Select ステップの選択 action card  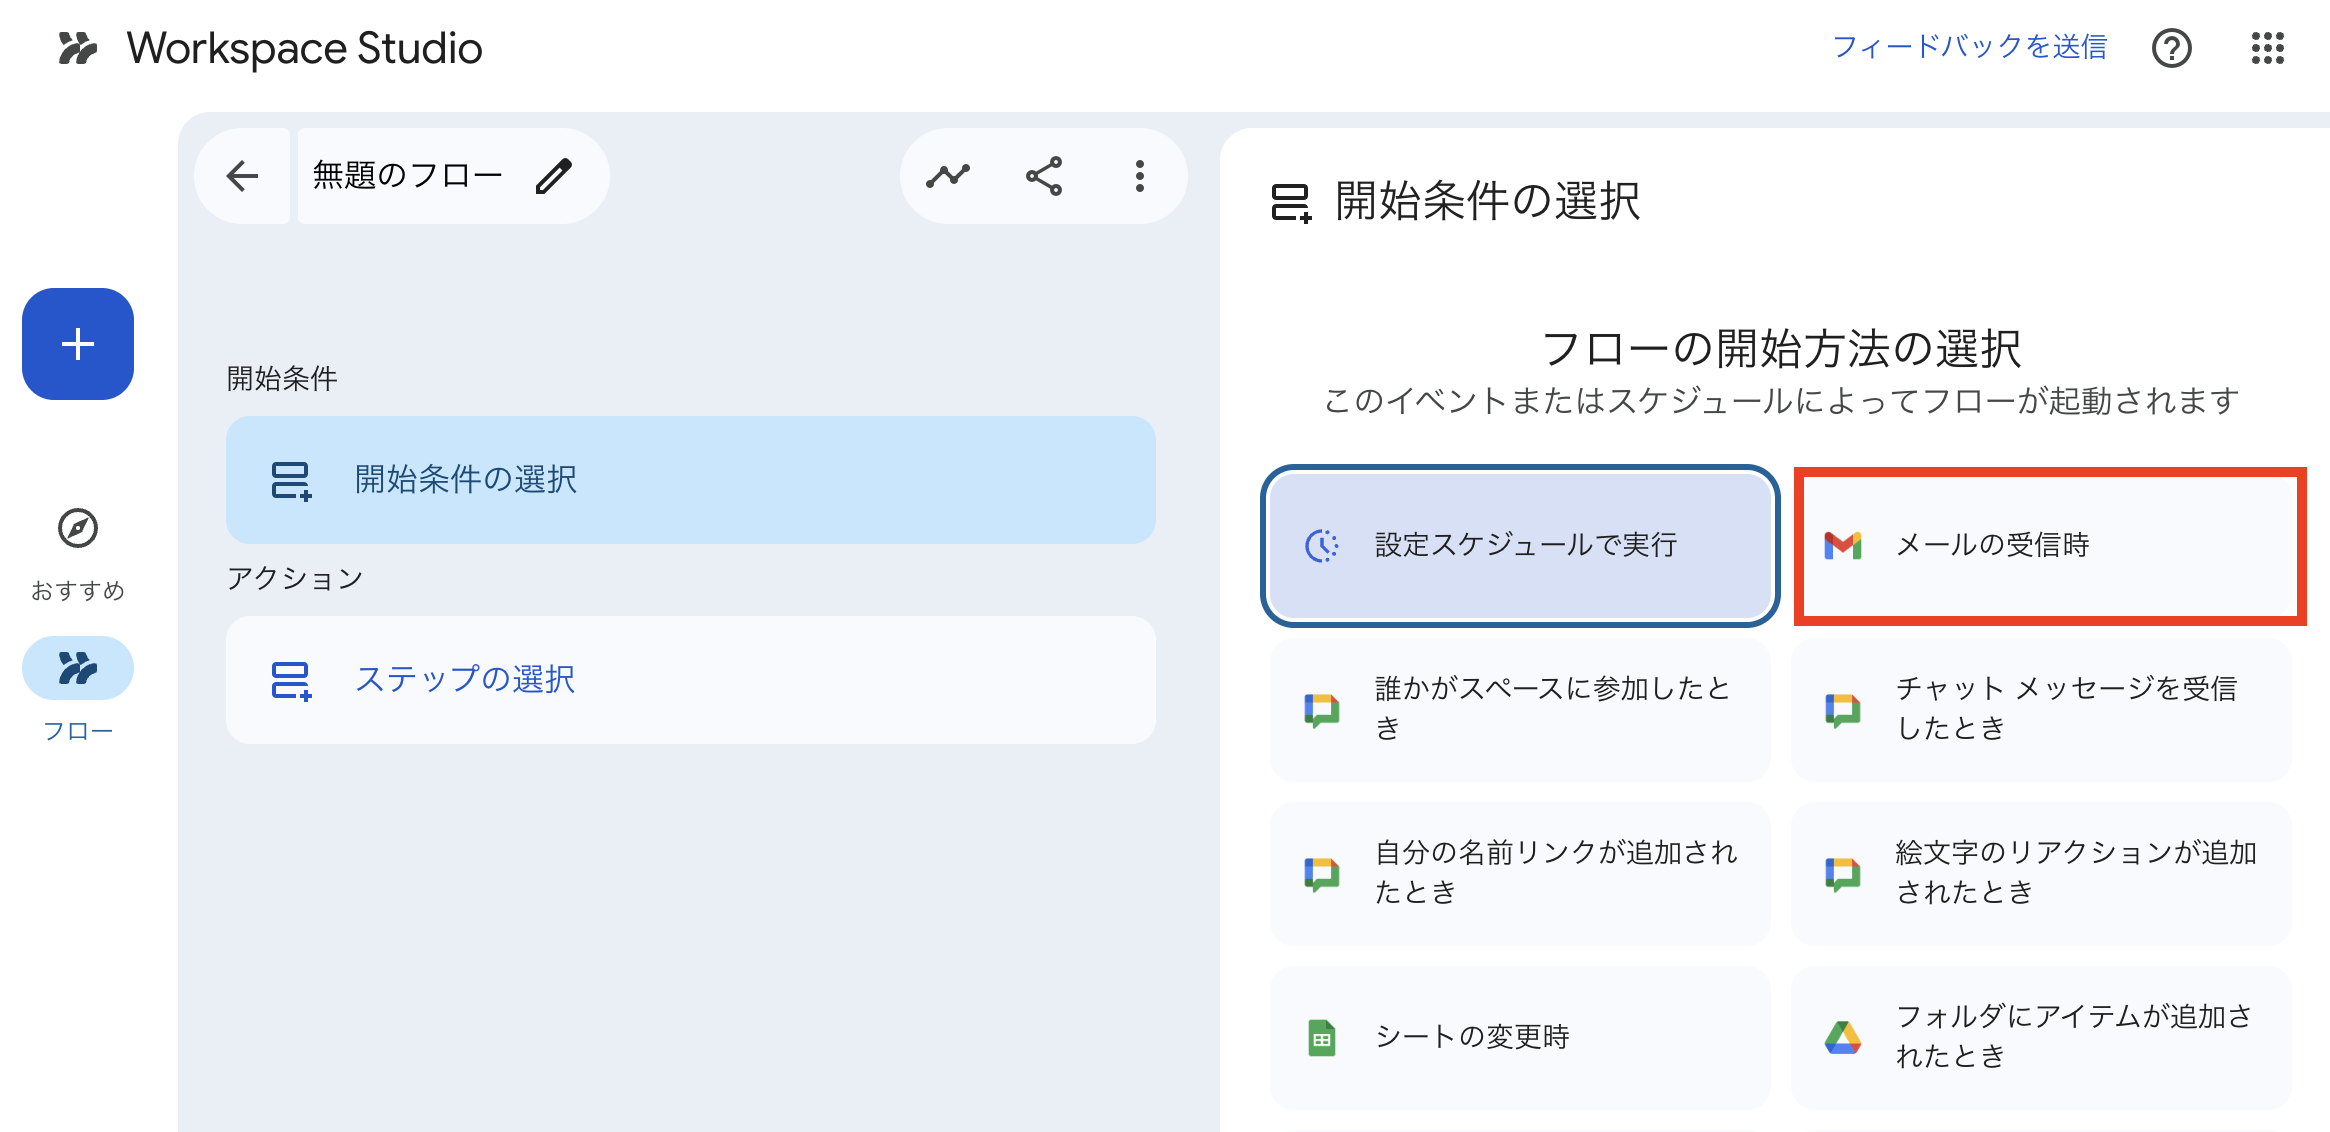[691, 680]
